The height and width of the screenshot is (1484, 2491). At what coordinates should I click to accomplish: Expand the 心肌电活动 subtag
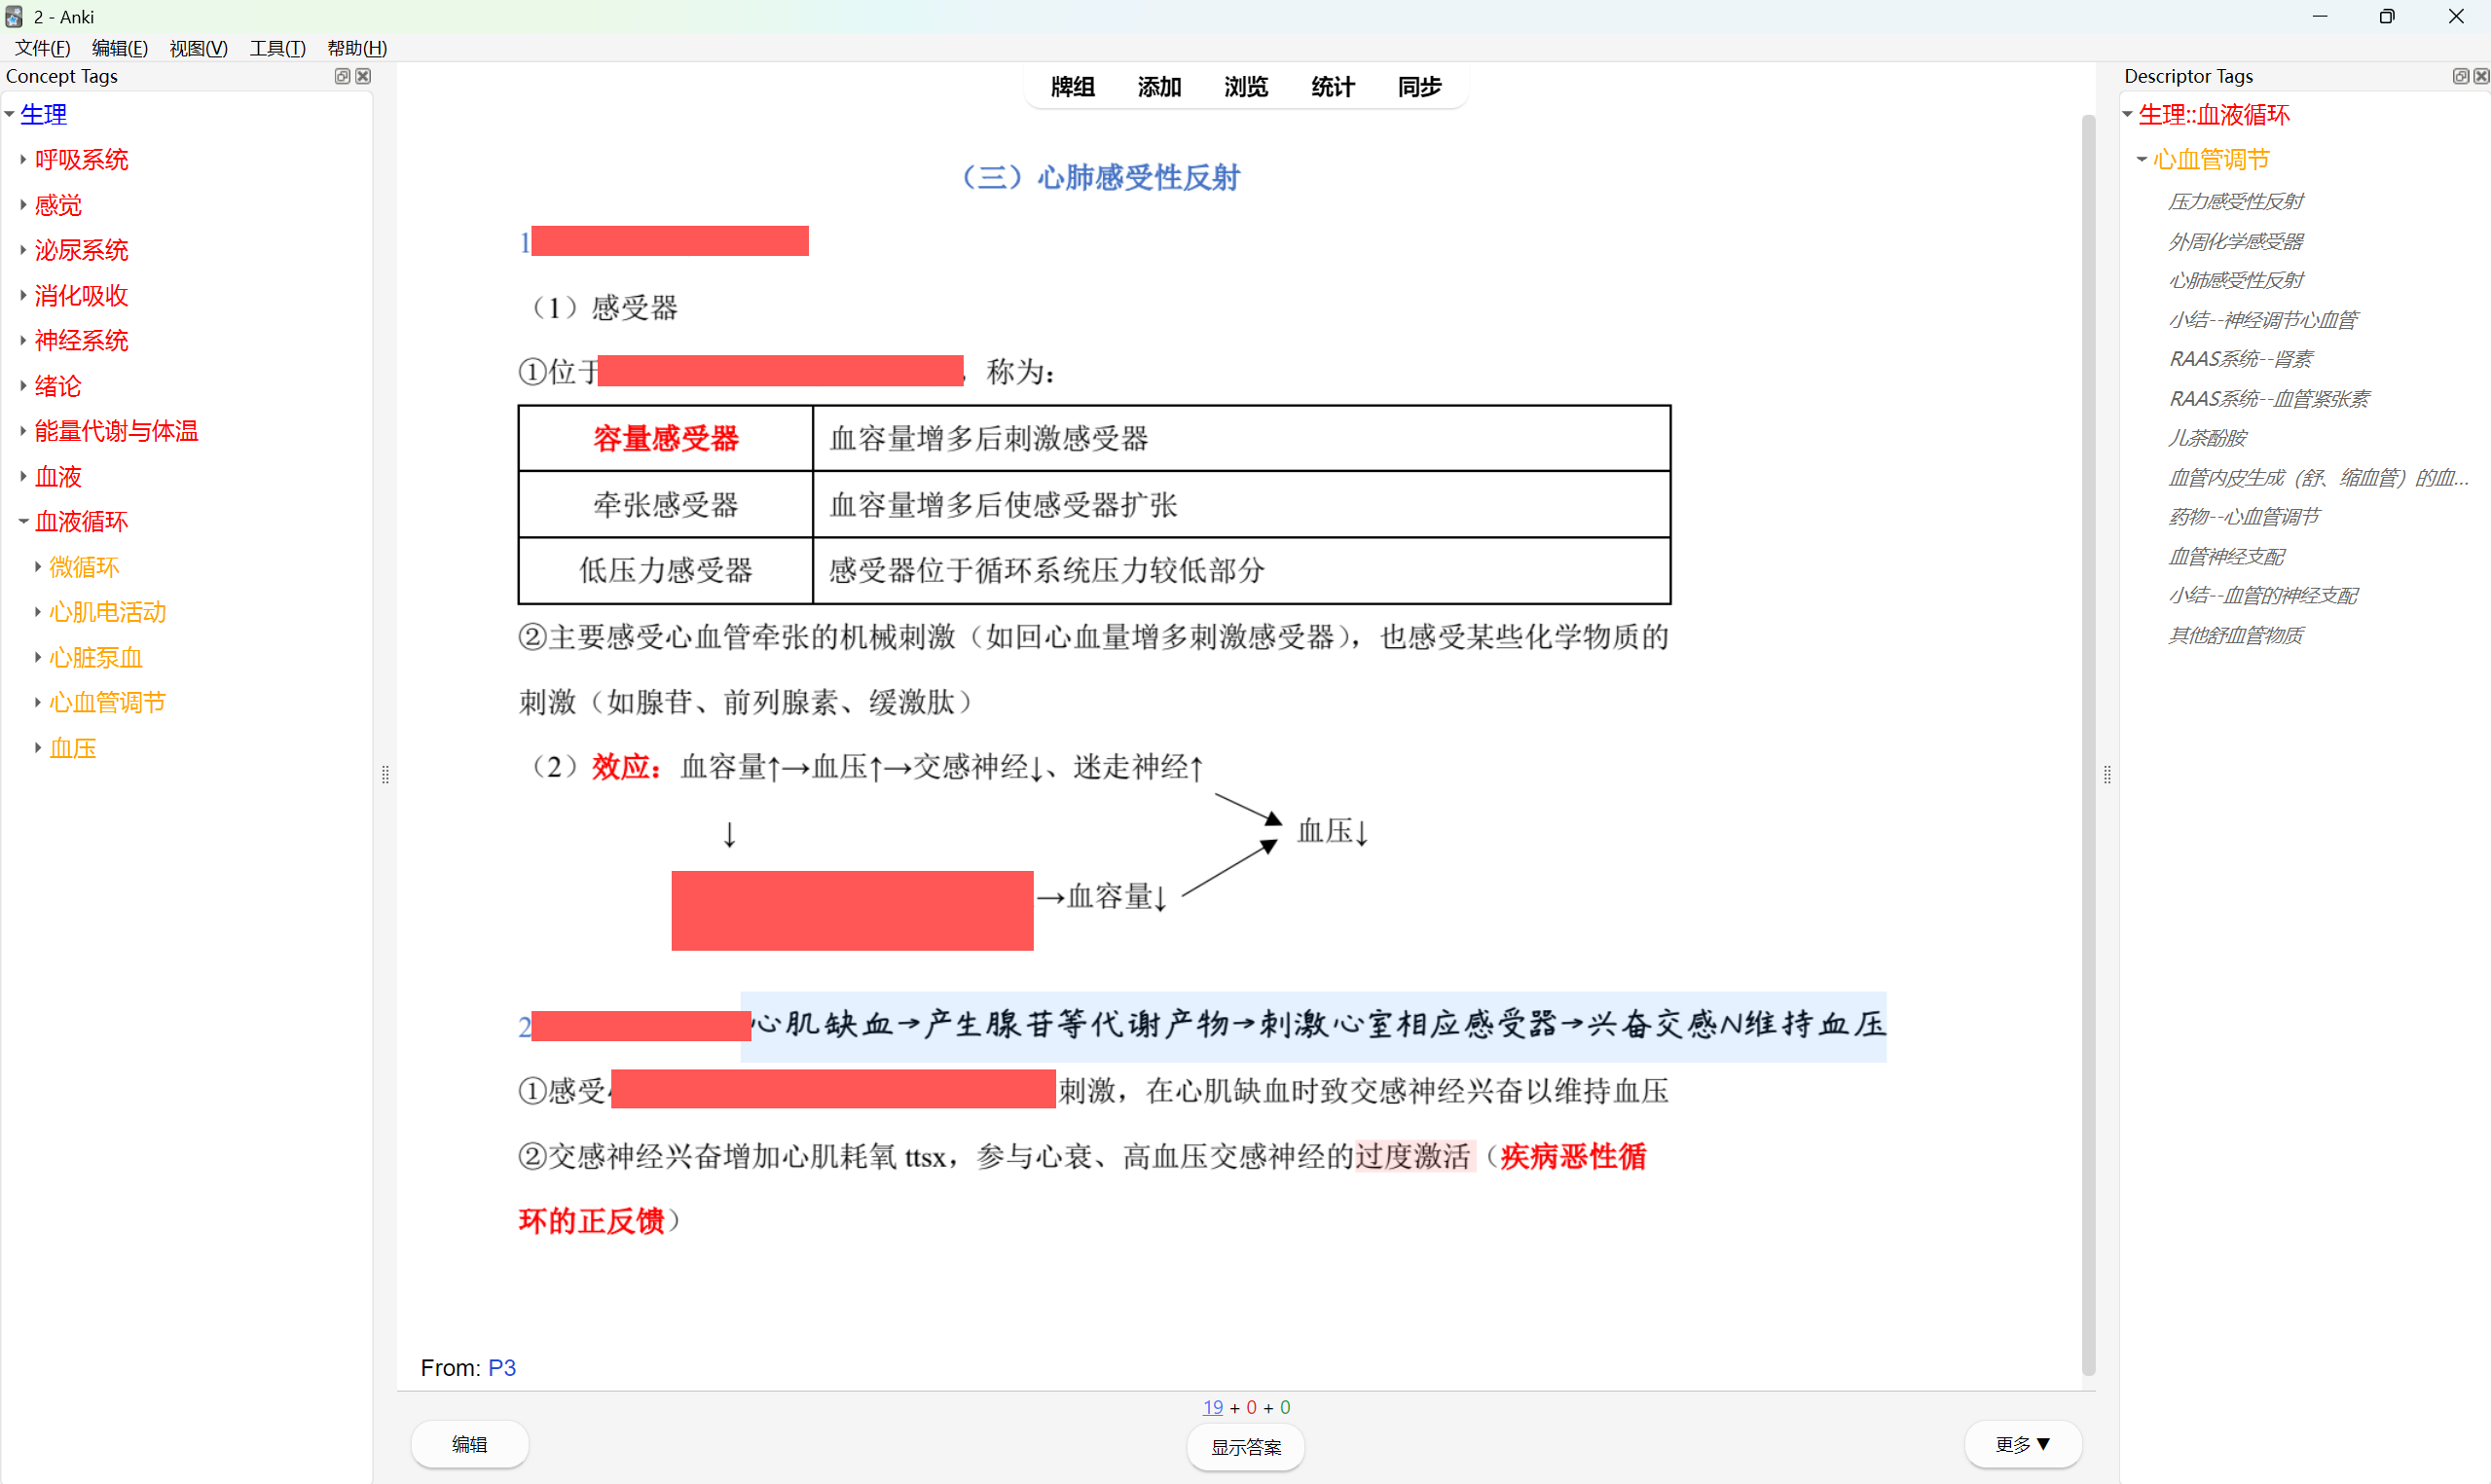click(38, 611)
